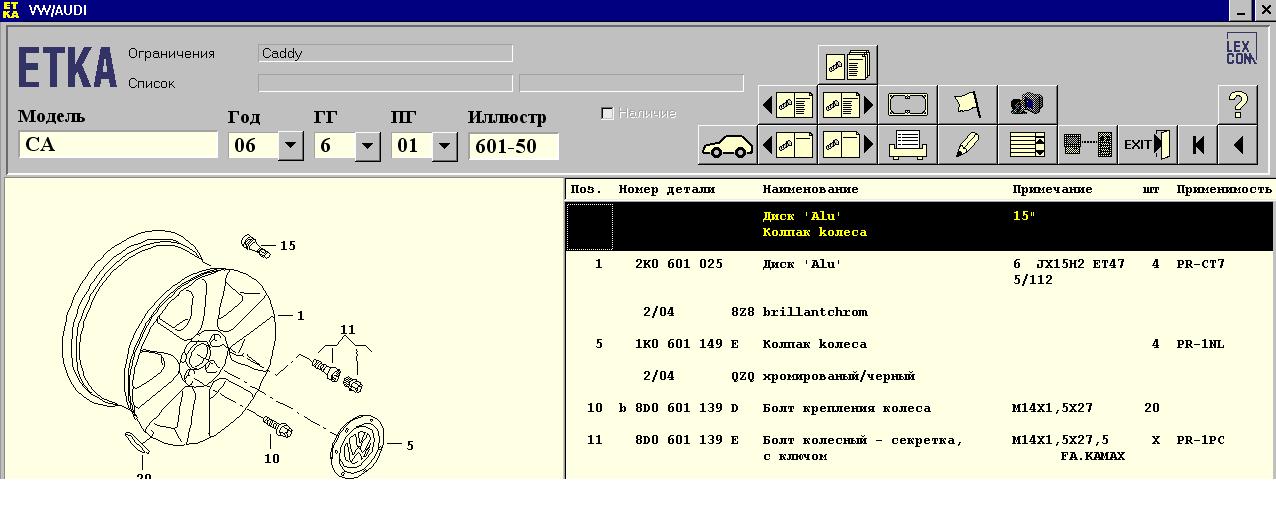Toggle the Наличие checkbox

(607, 113)
